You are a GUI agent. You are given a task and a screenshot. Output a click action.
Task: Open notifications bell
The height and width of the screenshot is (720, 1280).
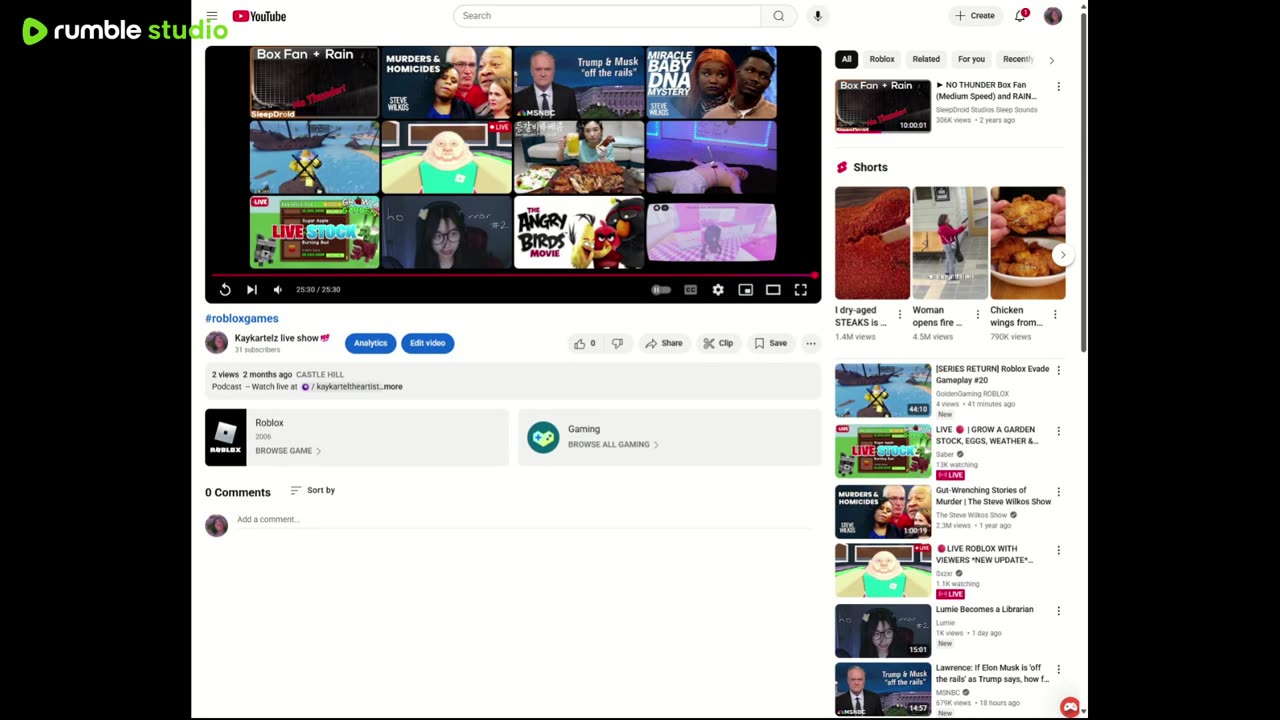click(x=1021, y=15)
